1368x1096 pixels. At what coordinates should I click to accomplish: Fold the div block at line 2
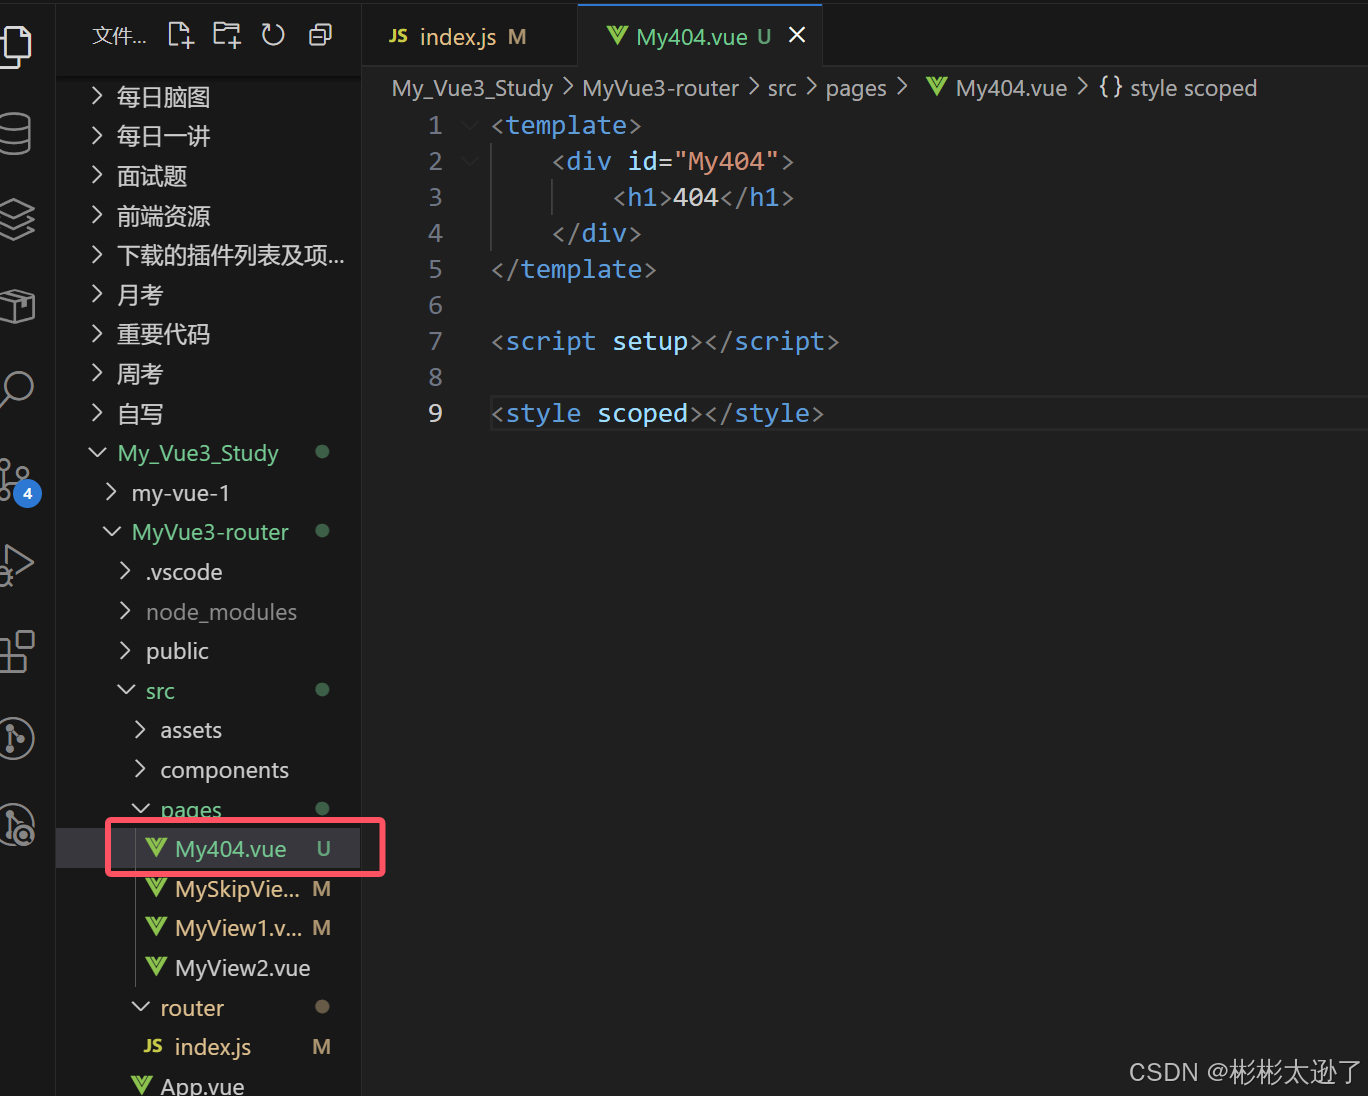(x=470, y=161)
